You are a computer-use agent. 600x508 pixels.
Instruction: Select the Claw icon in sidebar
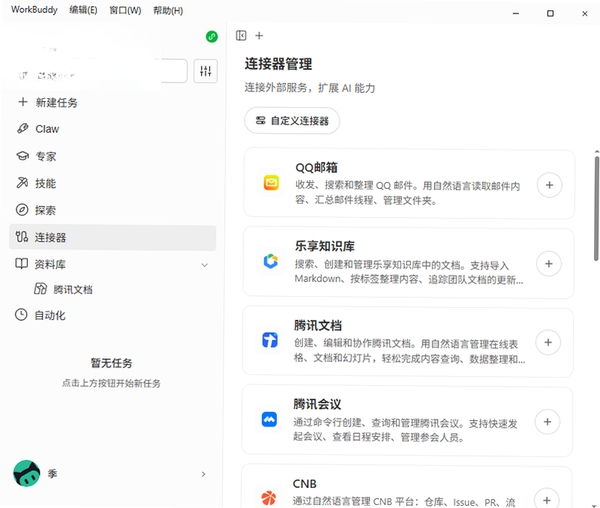point(23,129)
